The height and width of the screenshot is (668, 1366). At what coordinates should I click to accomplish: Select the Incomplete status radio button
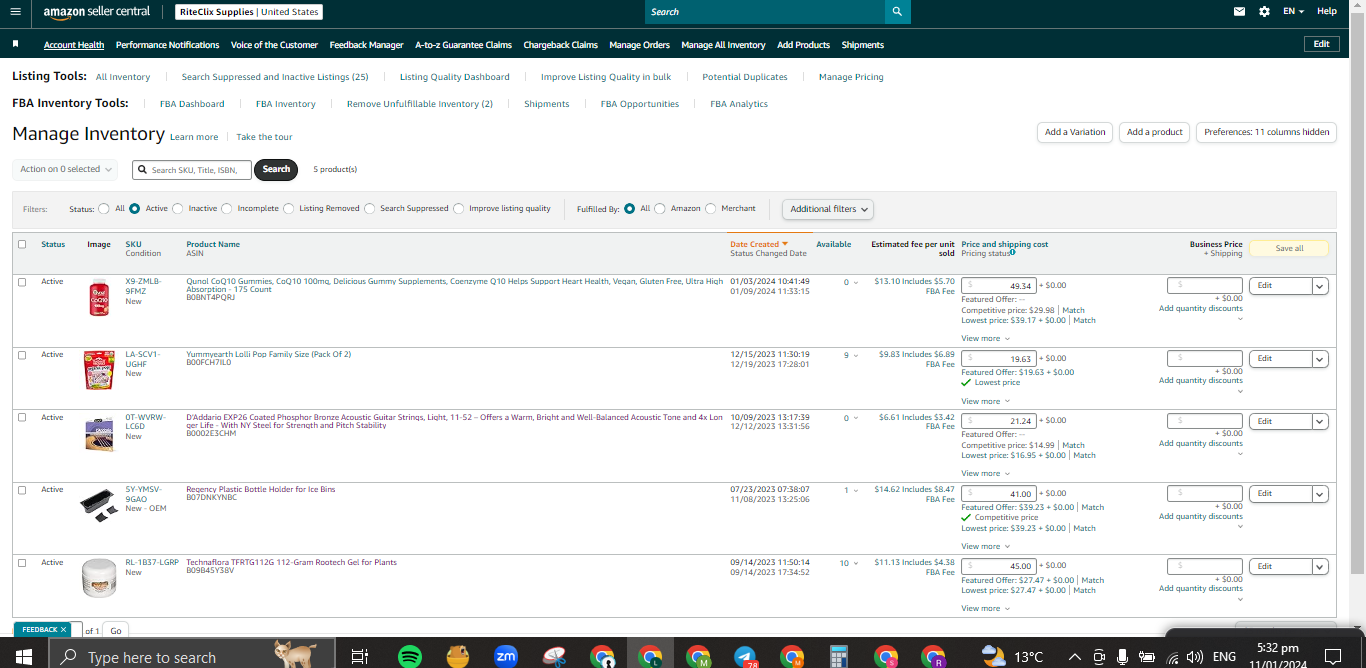(227, 209)
